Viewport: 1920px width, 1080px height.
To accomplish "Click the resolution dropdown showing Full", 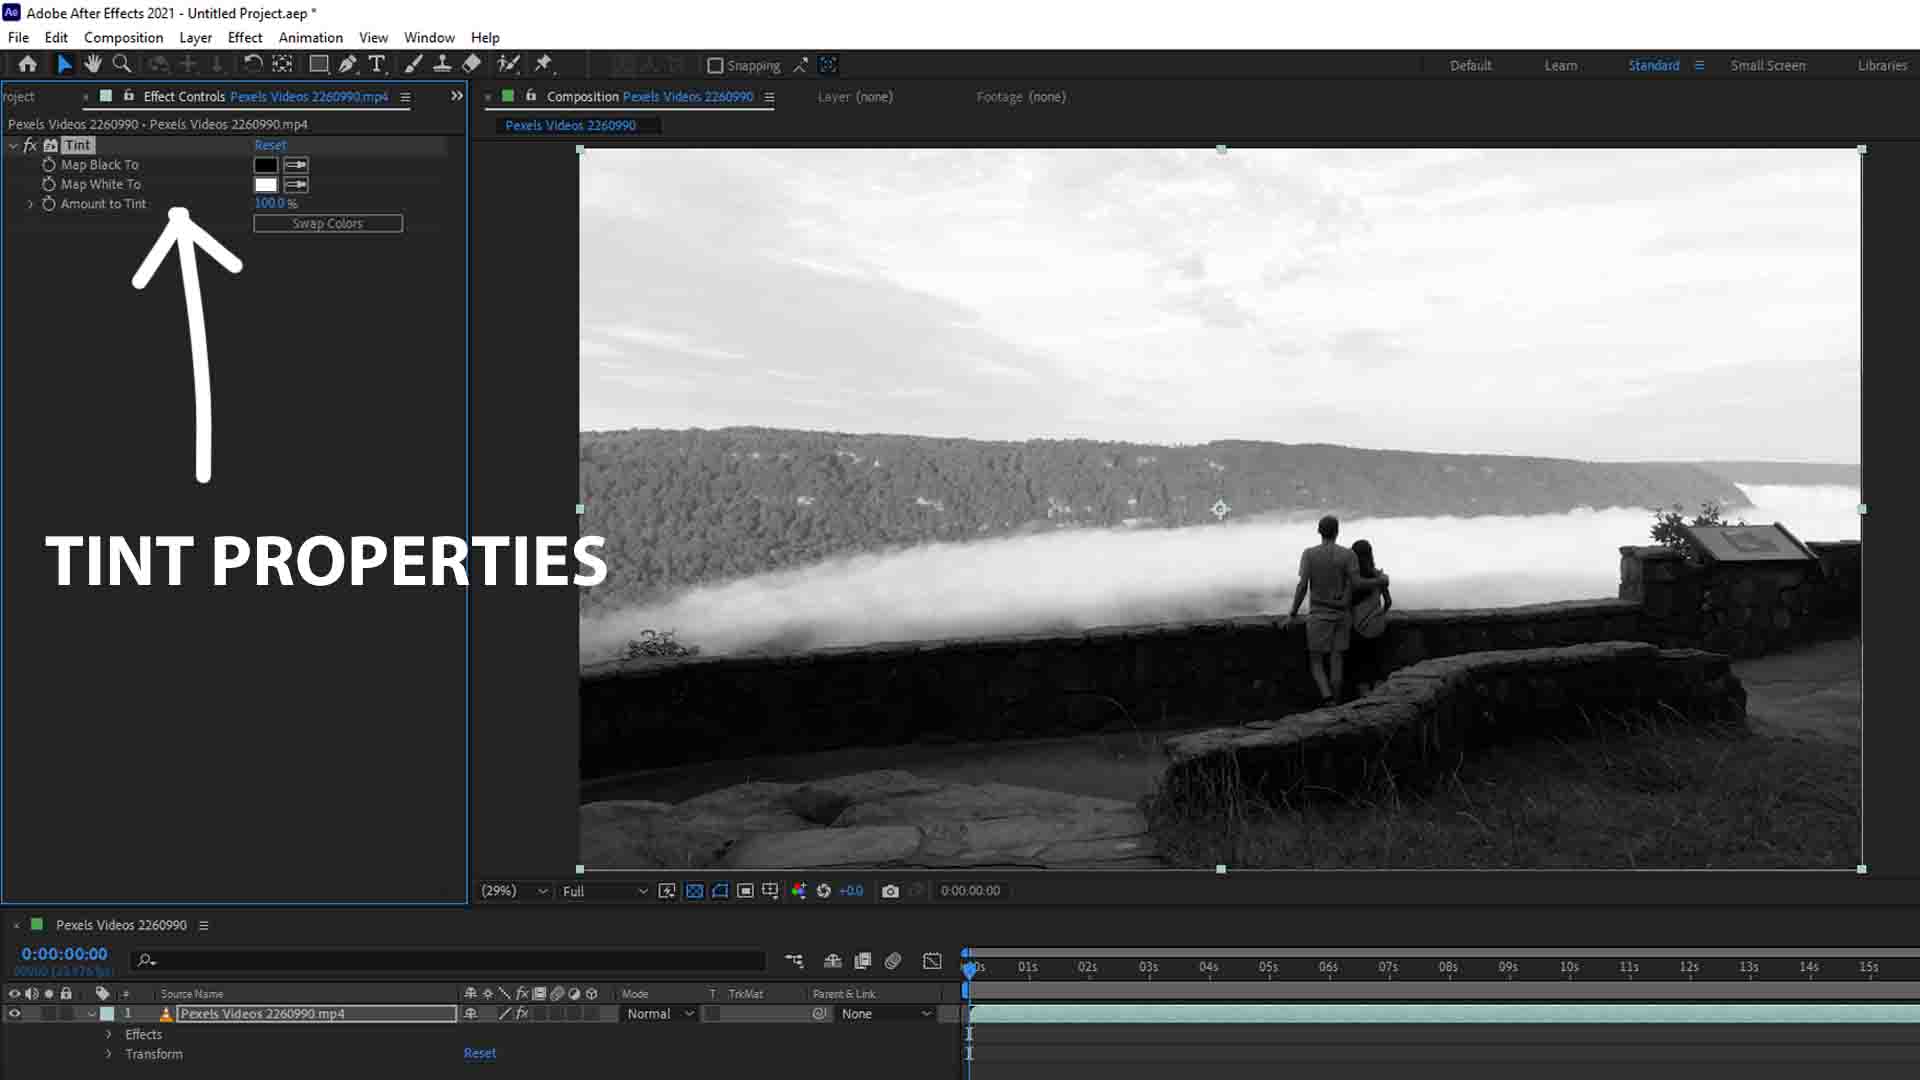I will [x=599, y=890].
